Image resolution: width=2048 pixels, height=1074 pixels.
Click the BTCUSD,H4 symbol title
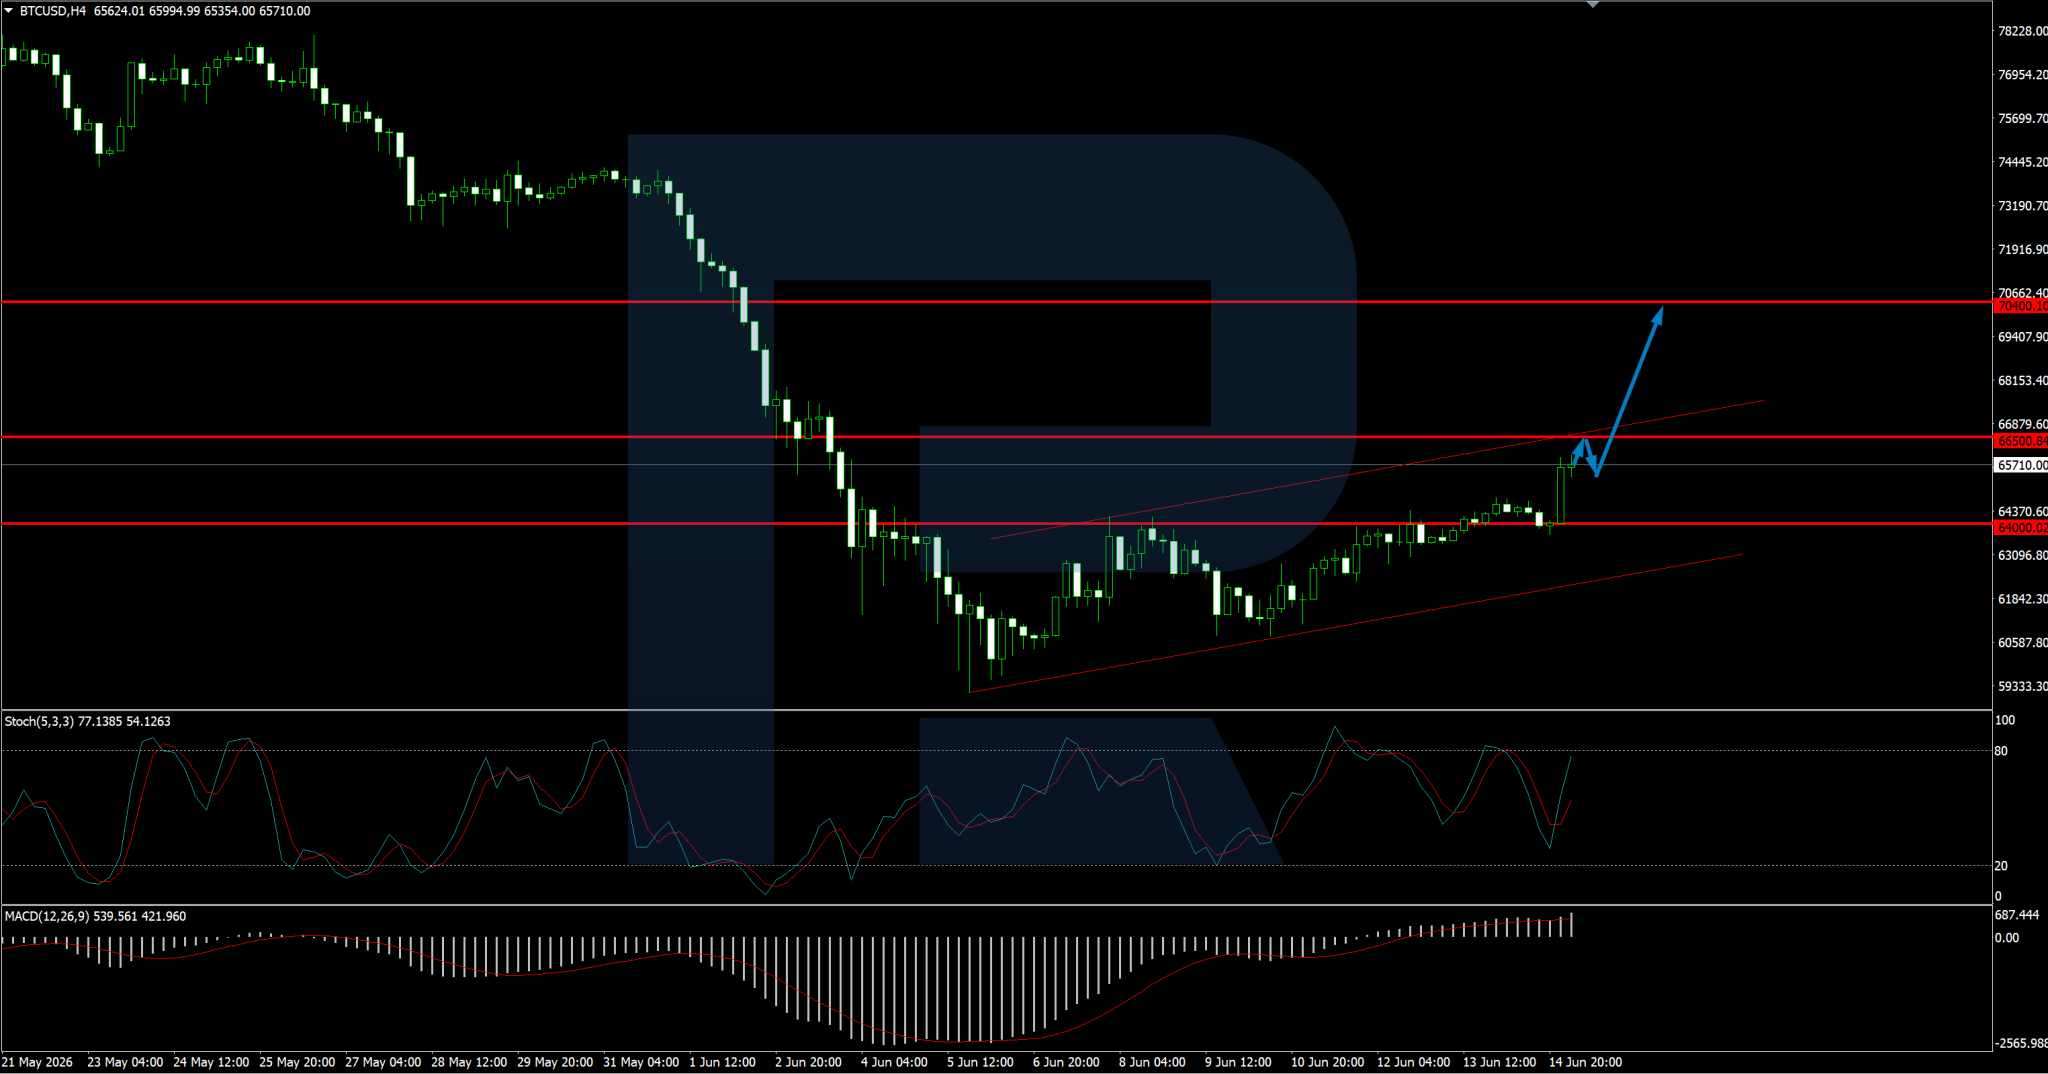pyautogui.click(x=53, y=11)
